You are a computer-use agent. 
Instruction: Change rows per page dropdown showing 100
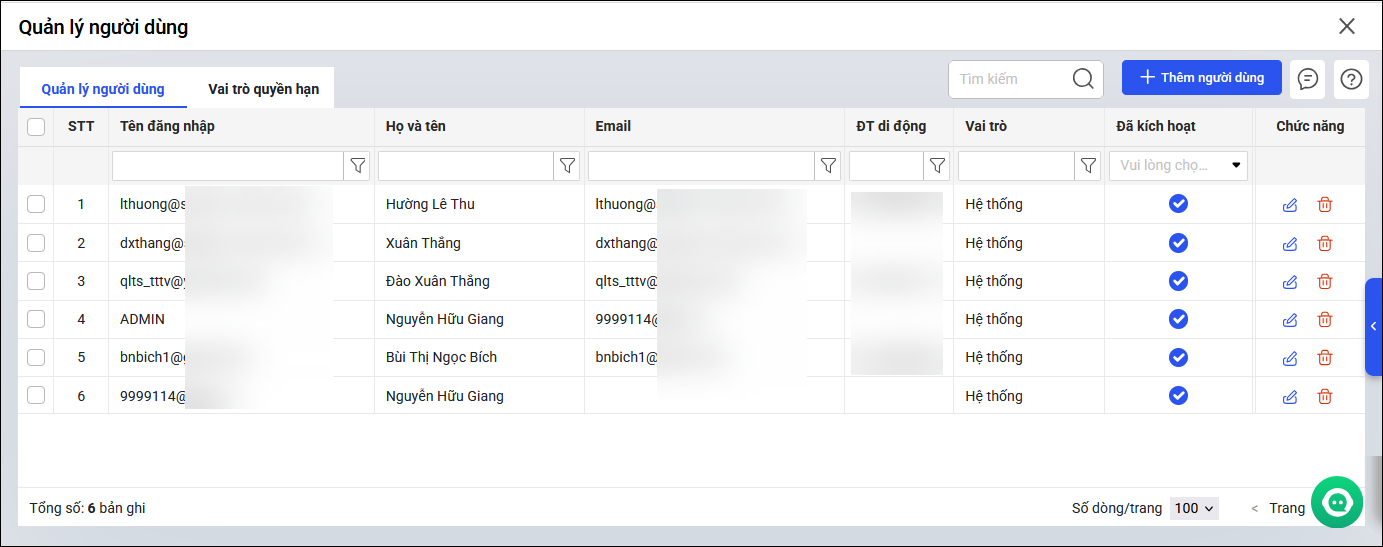point(1195,508)
